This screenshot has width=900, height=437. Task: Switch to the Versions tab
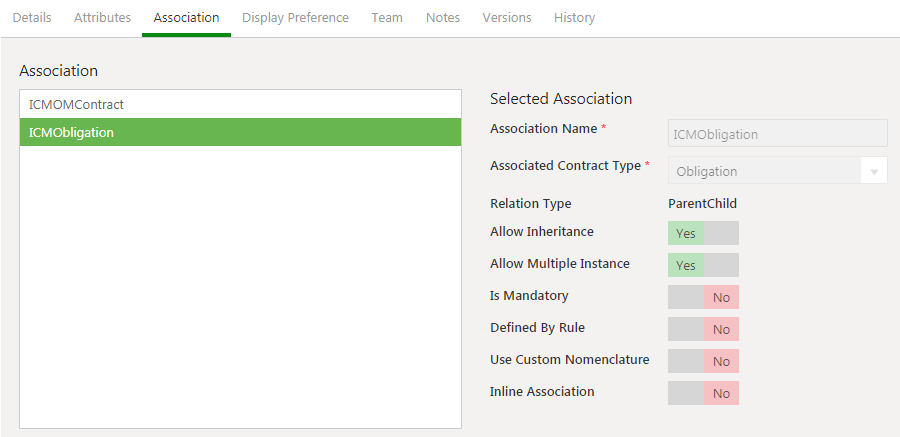point(507,18)
